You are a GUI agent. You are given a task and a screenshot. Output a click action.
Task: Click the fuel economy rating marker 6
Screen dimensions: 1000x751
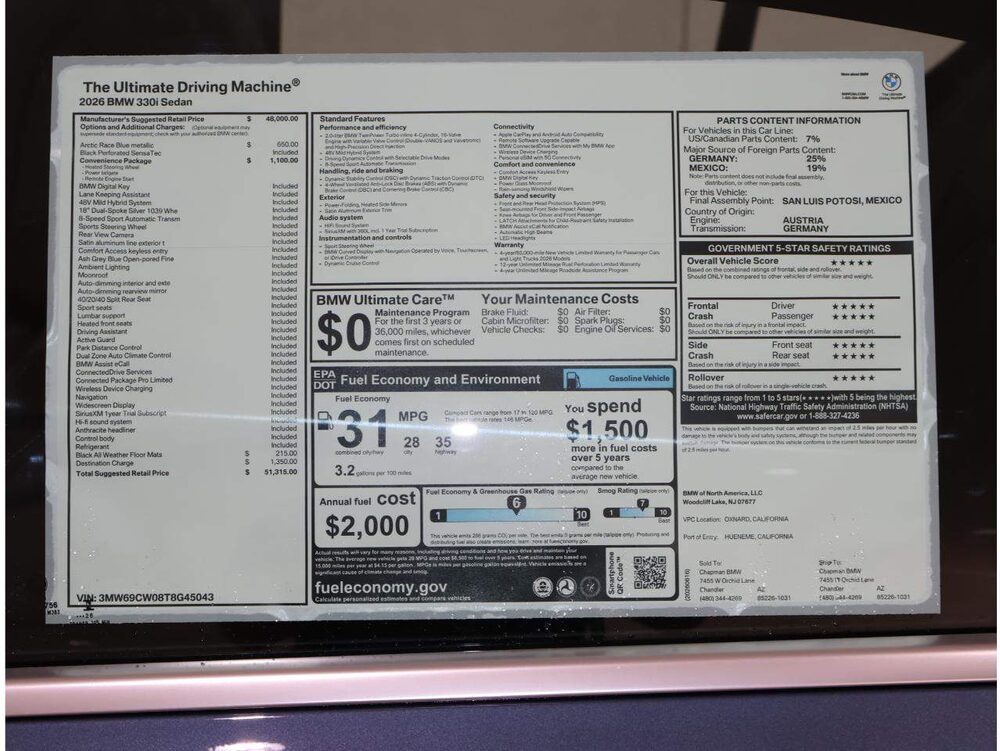click(x=516, y=504)
